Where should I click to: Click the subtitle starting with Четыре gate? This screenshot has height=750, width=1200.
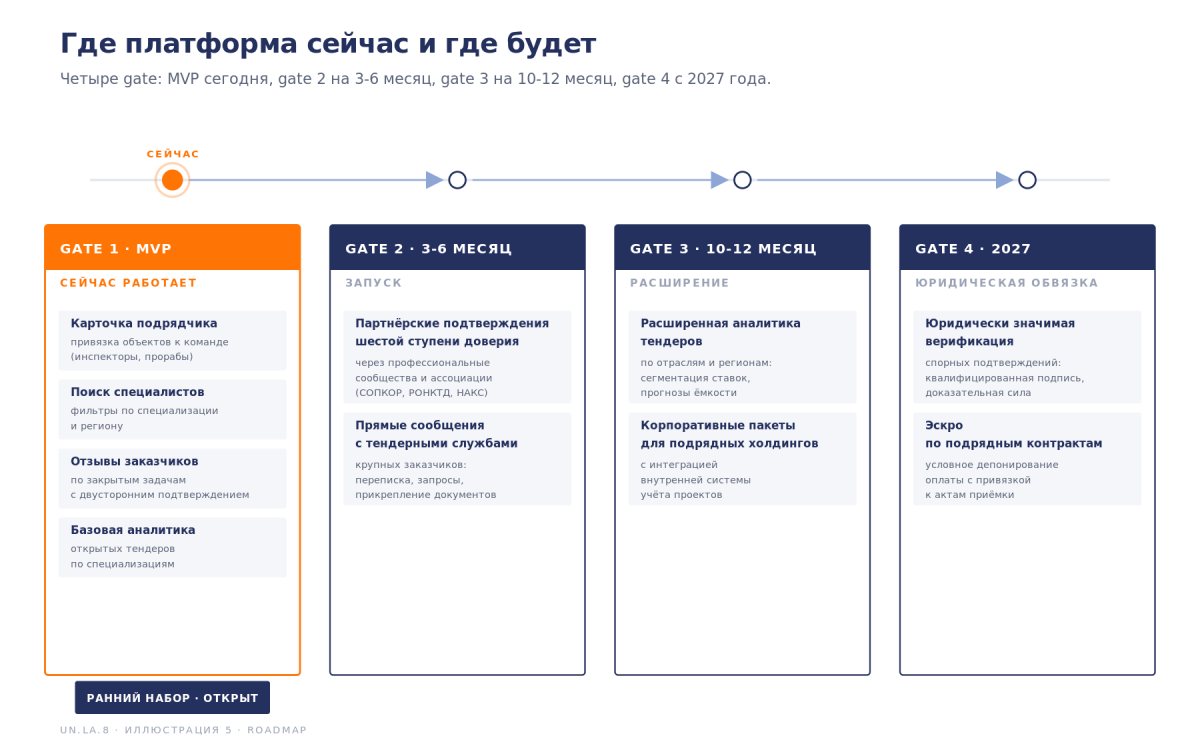click(415, 79)
